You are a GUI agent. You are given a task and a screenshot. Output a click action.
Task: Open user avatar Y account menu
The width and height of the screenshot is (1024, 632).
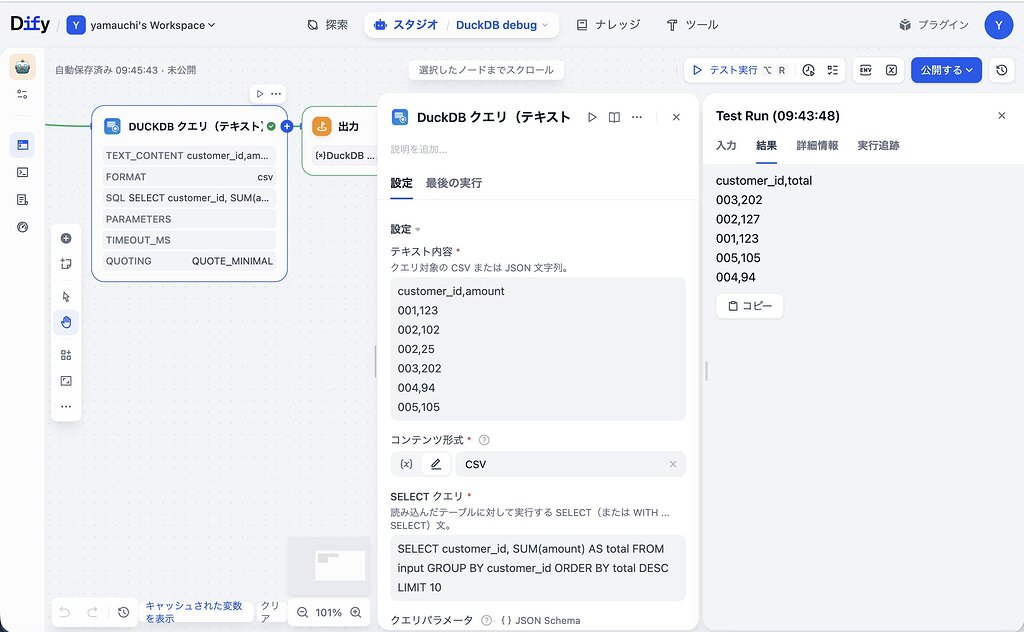(x=999, y=25)
